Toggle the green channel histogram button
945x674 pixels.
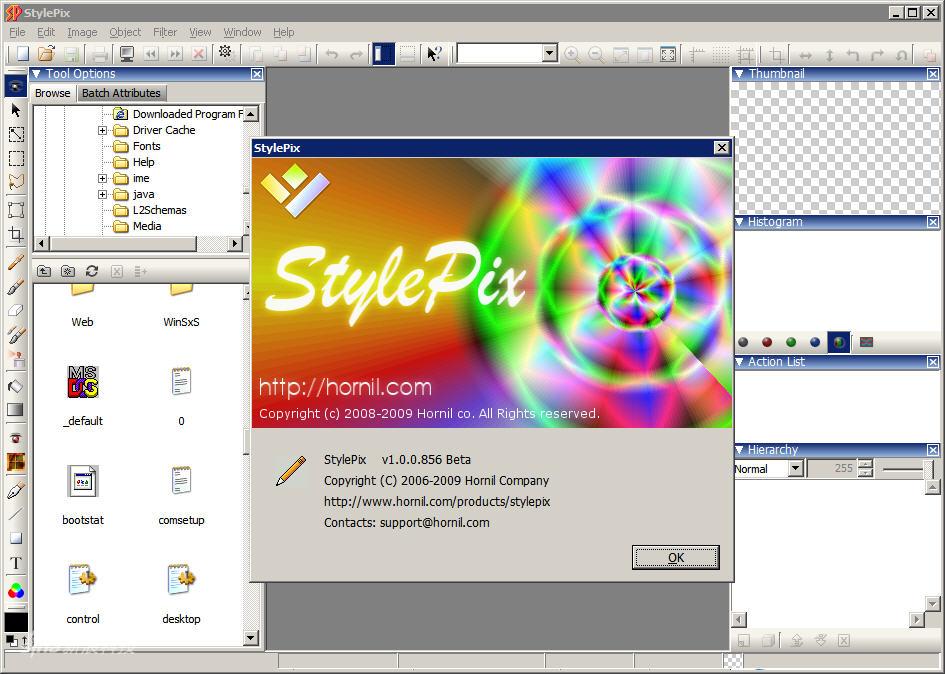pyautogui.click(x=791, y=342)
